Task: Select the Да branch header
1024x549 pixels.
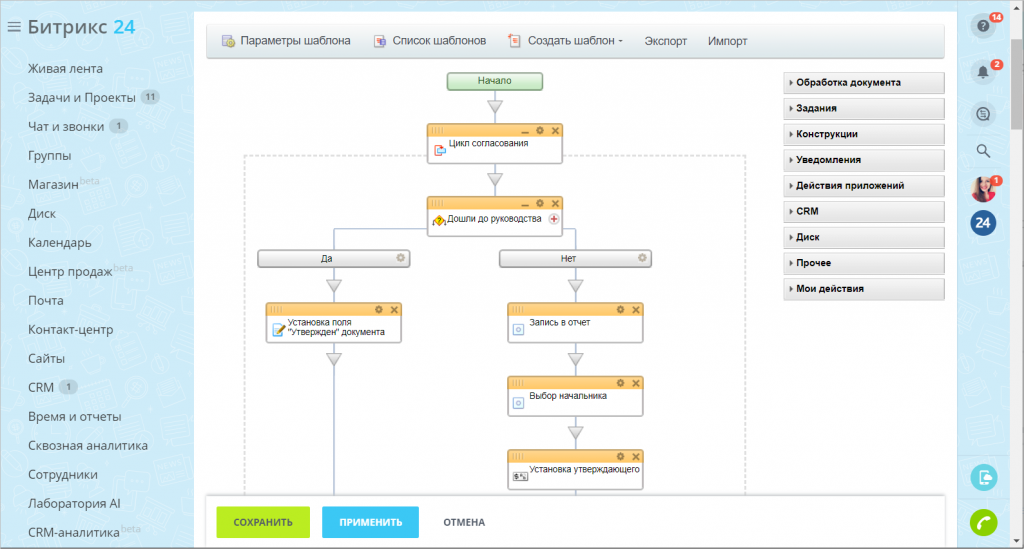Action: pos(334,259)
